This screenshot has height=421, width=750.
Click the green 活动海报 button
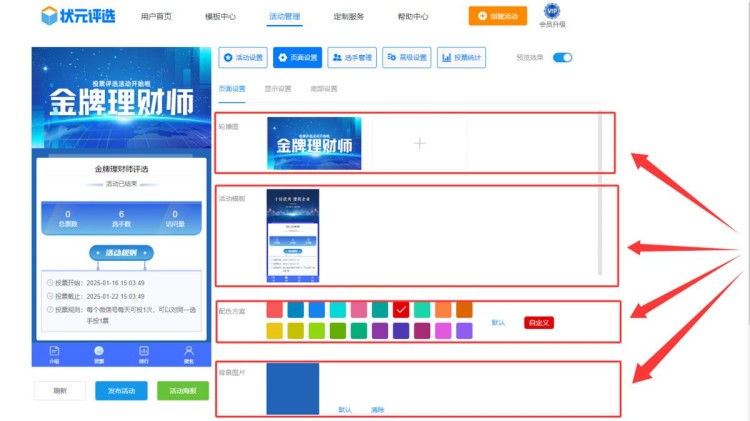(183, 390)
